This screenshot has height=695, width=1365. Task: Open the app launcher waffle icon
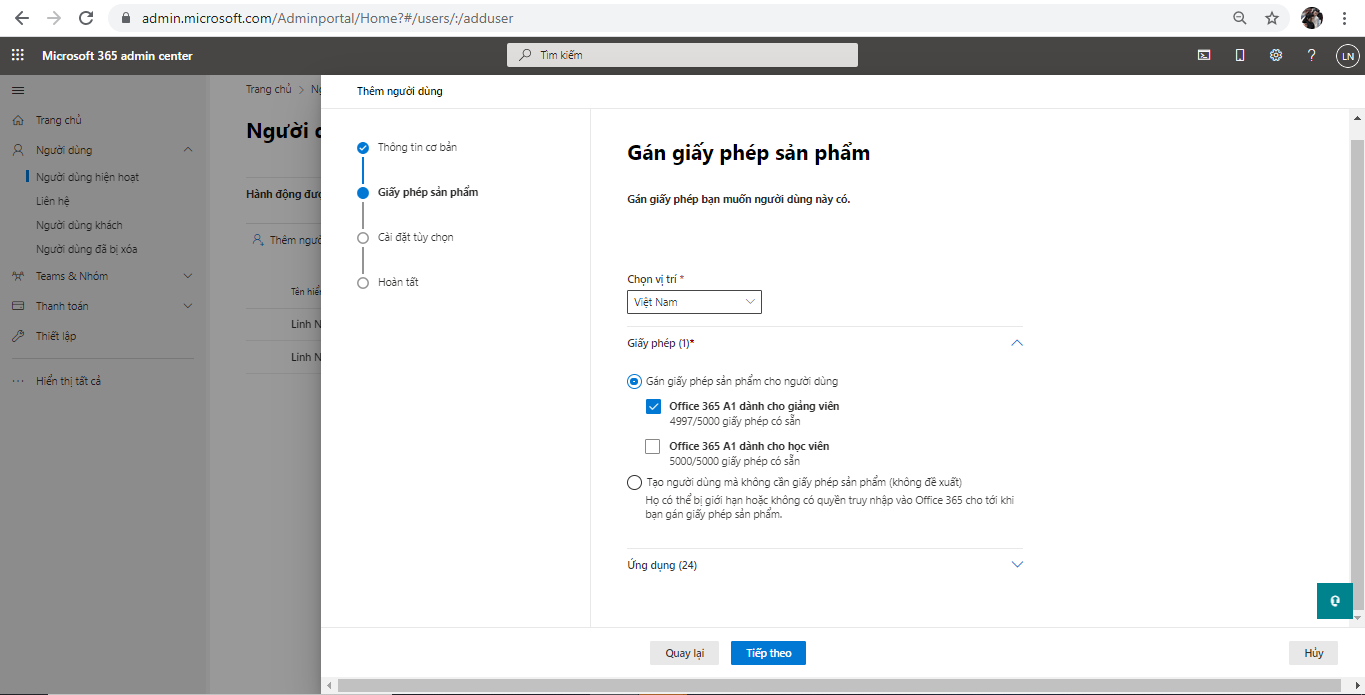(17, 56)
